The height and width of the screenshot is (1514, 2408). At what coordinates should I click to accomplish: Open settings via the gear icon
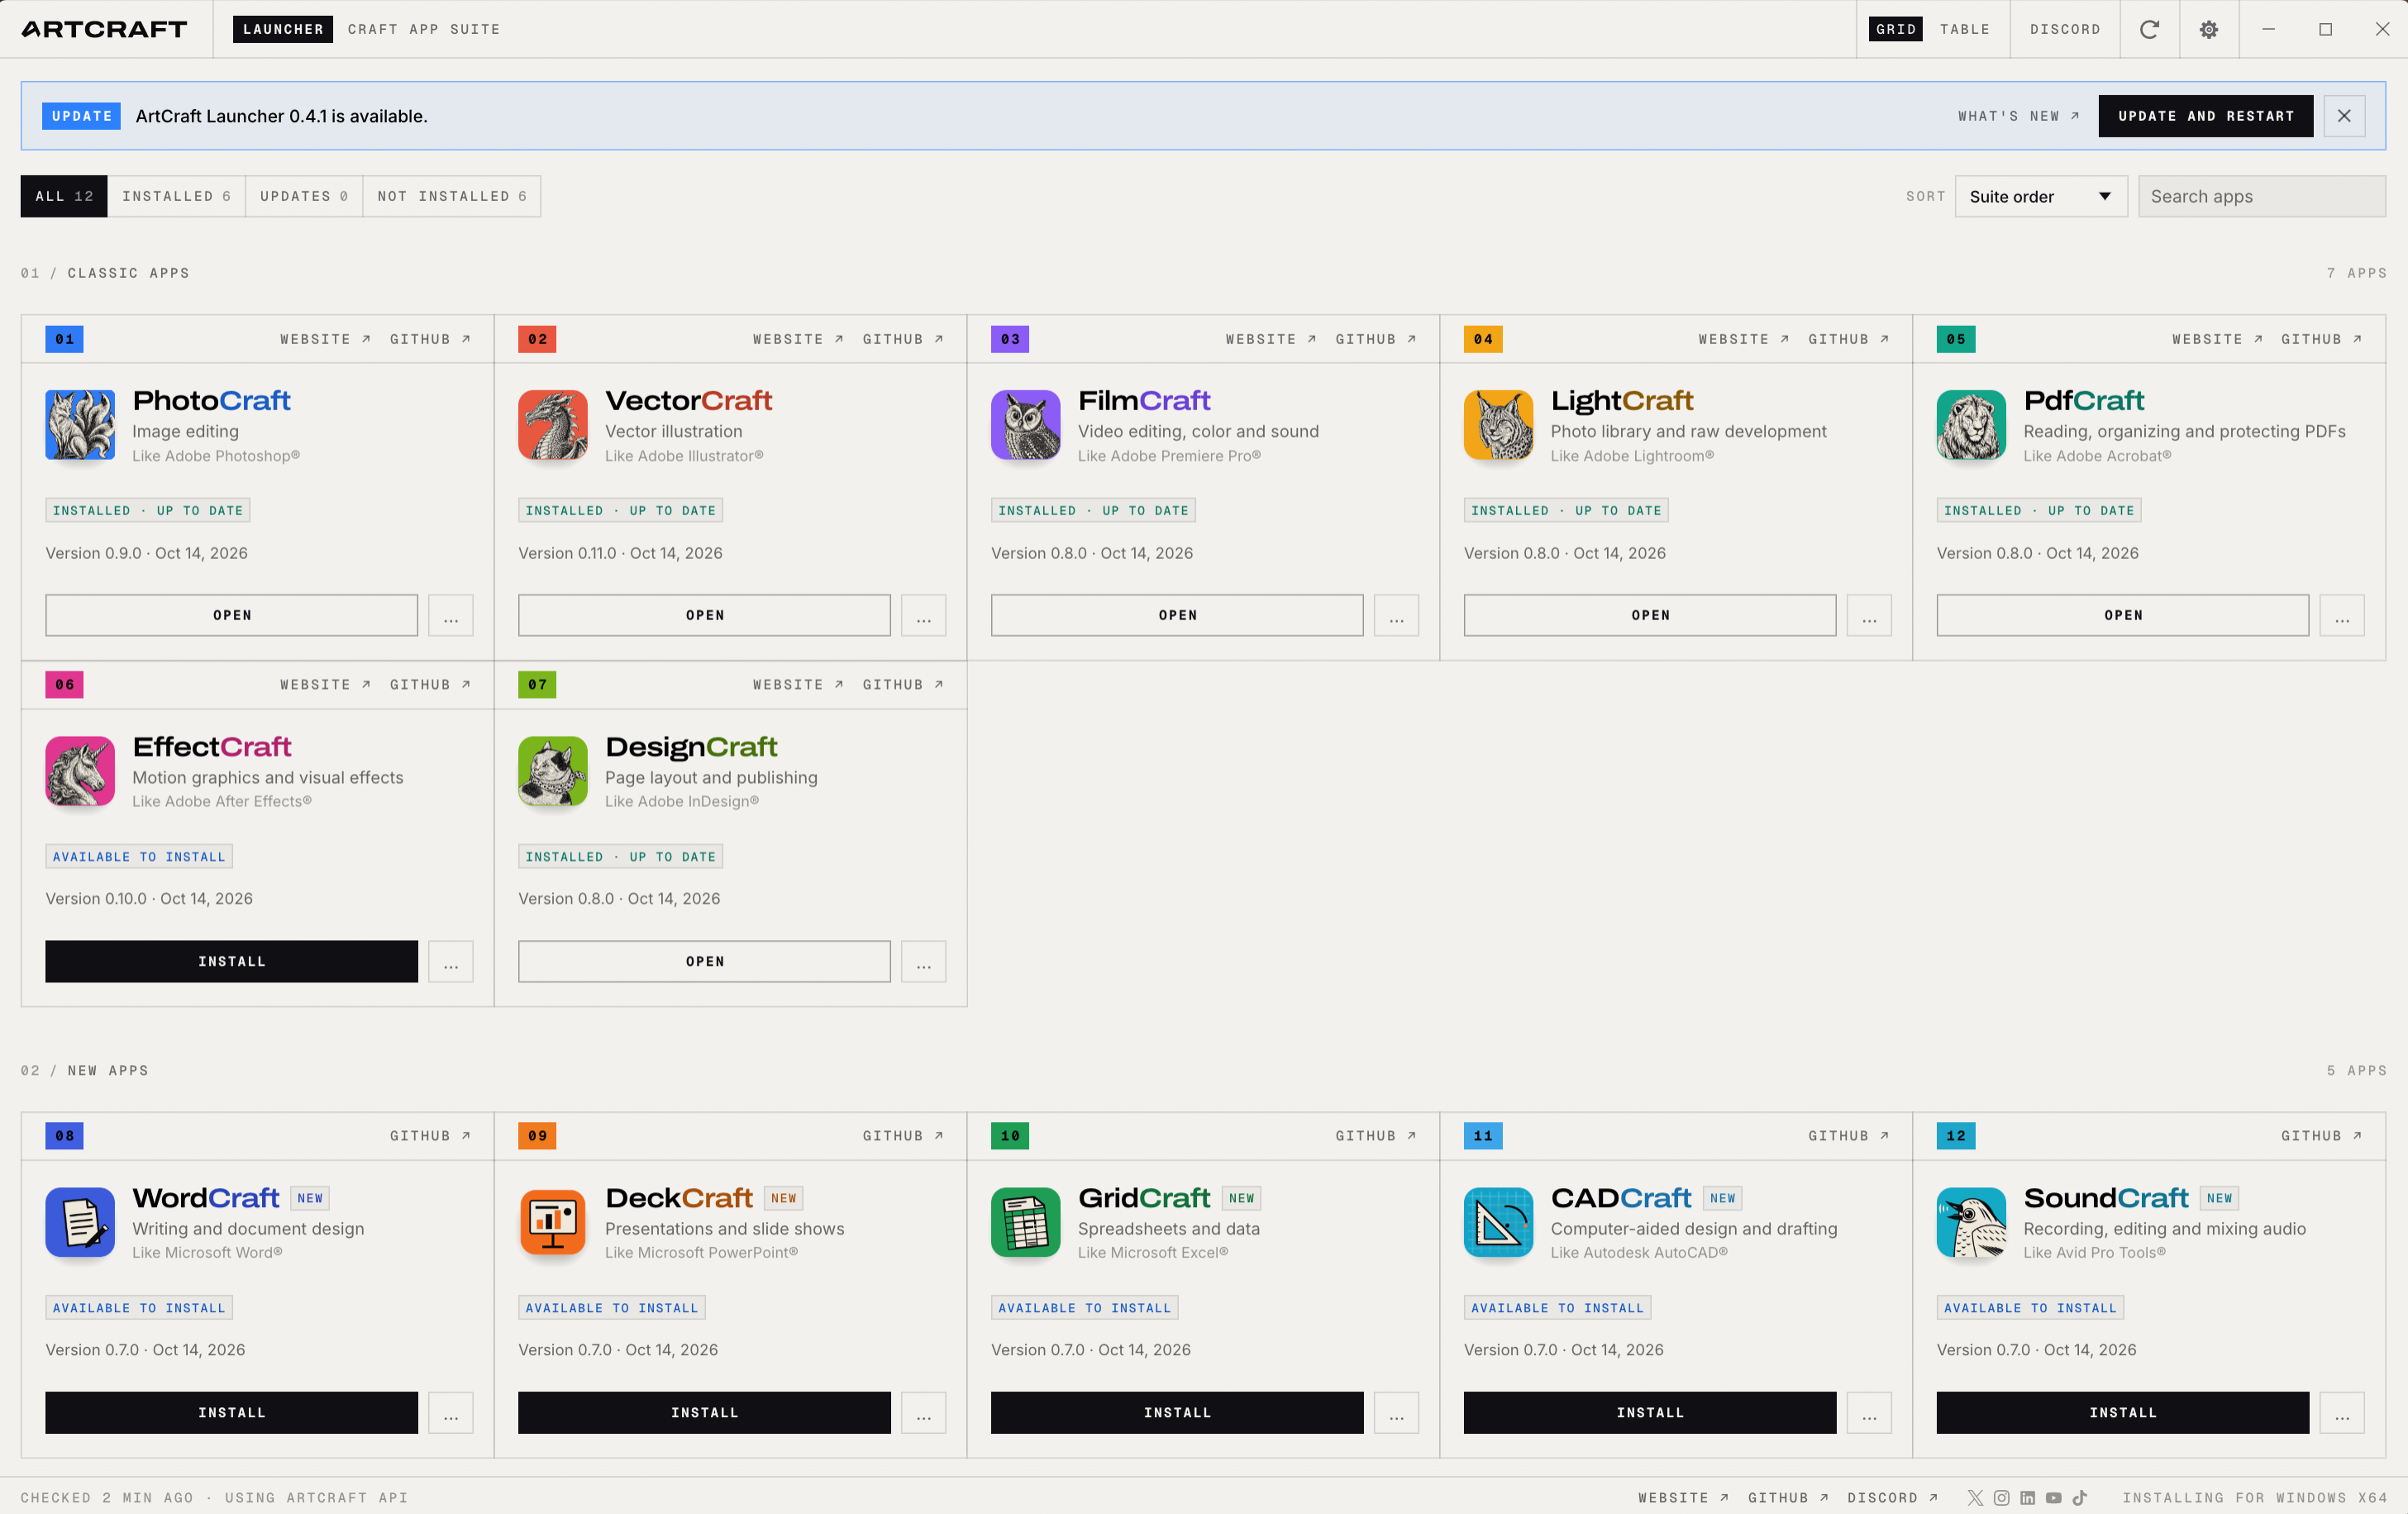[2209, 29]
